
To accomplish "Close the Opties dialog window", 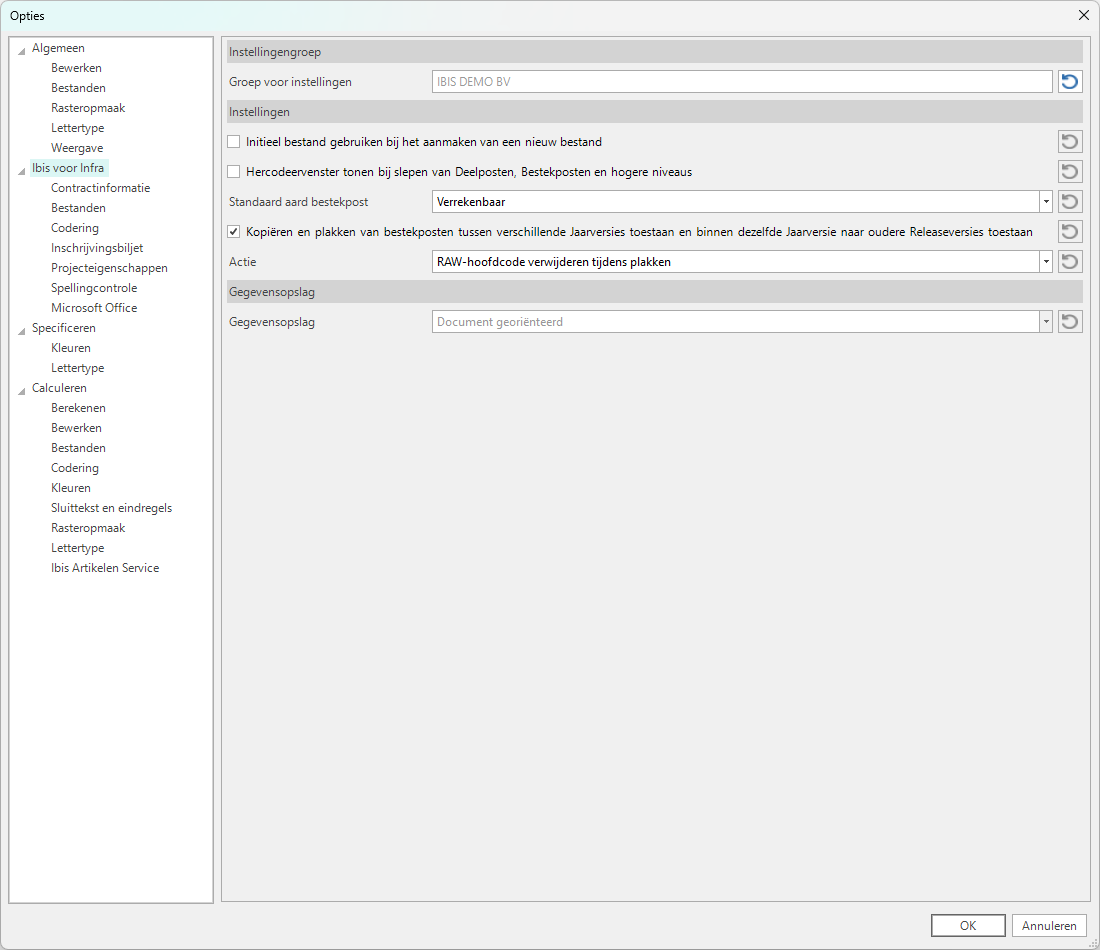I will coord(1083,15).
